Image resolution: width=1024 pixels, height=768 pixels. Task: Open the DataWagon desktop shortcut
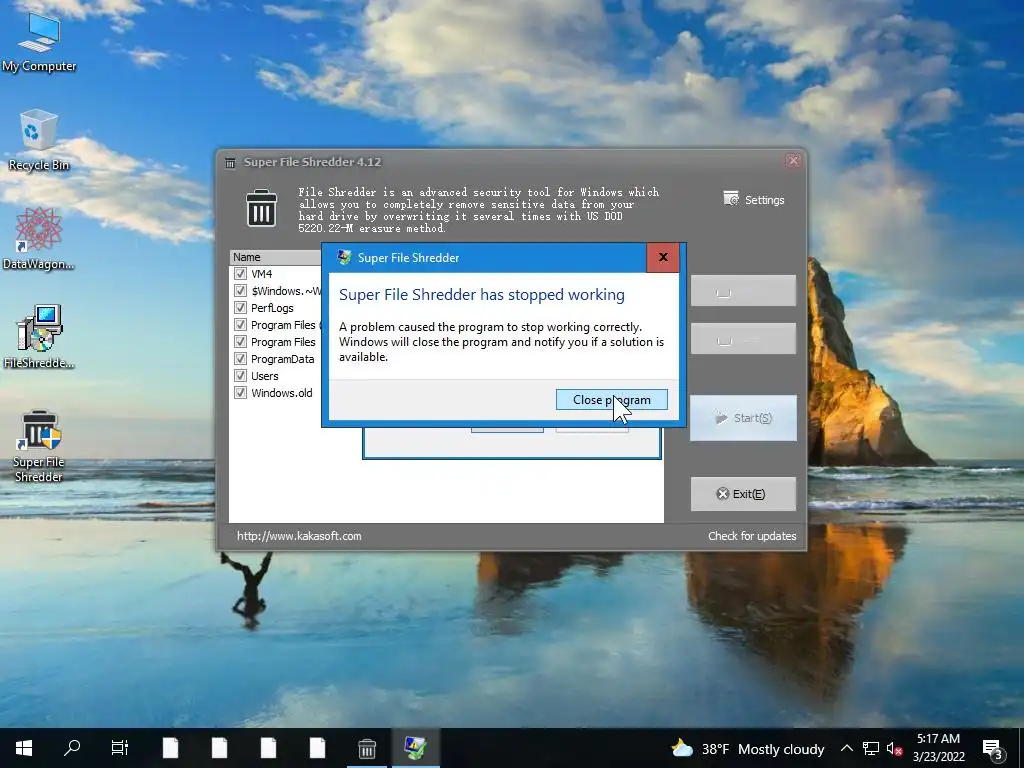[39, 238]
